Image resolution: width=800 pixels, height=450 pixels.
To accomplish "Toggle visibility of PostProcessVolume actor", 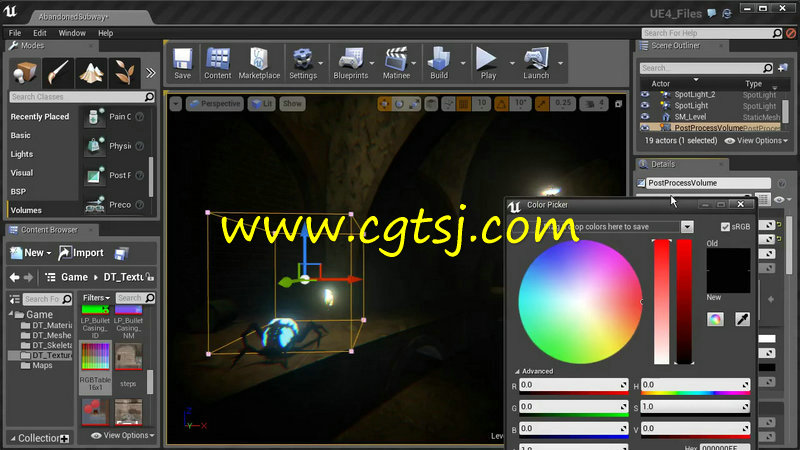I will tap(645, 128).
